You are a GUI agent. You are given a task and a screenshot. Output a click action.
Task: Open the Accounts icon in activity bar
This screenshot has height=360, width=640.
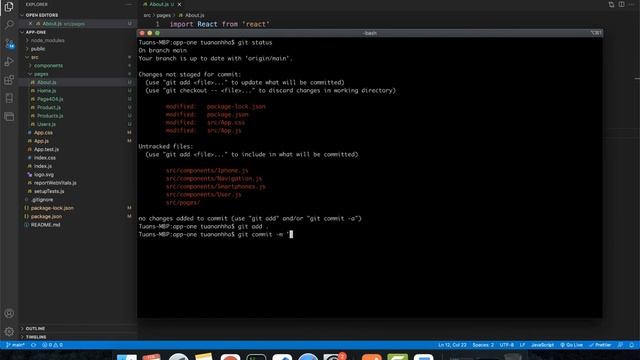[x=9, y=313]
